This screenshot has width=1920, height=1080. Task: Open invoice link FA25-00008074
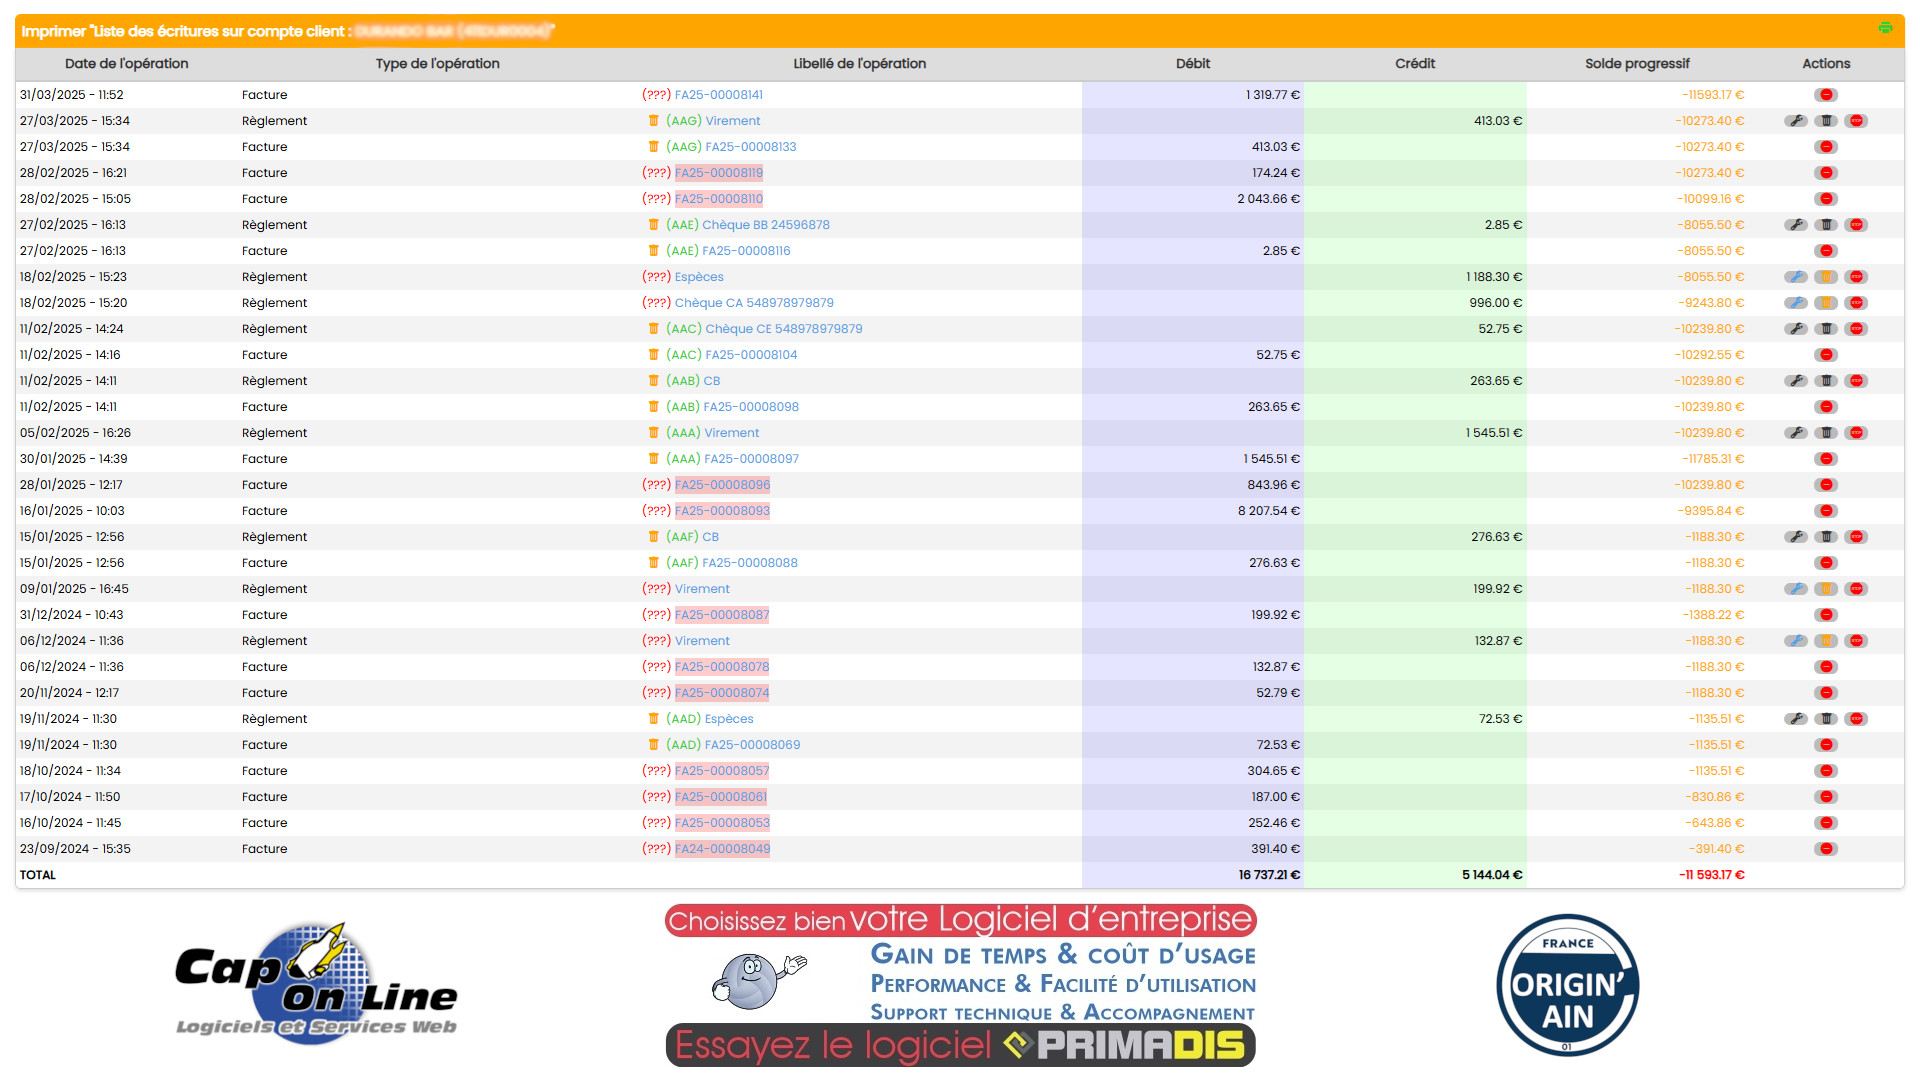(722, 693)
